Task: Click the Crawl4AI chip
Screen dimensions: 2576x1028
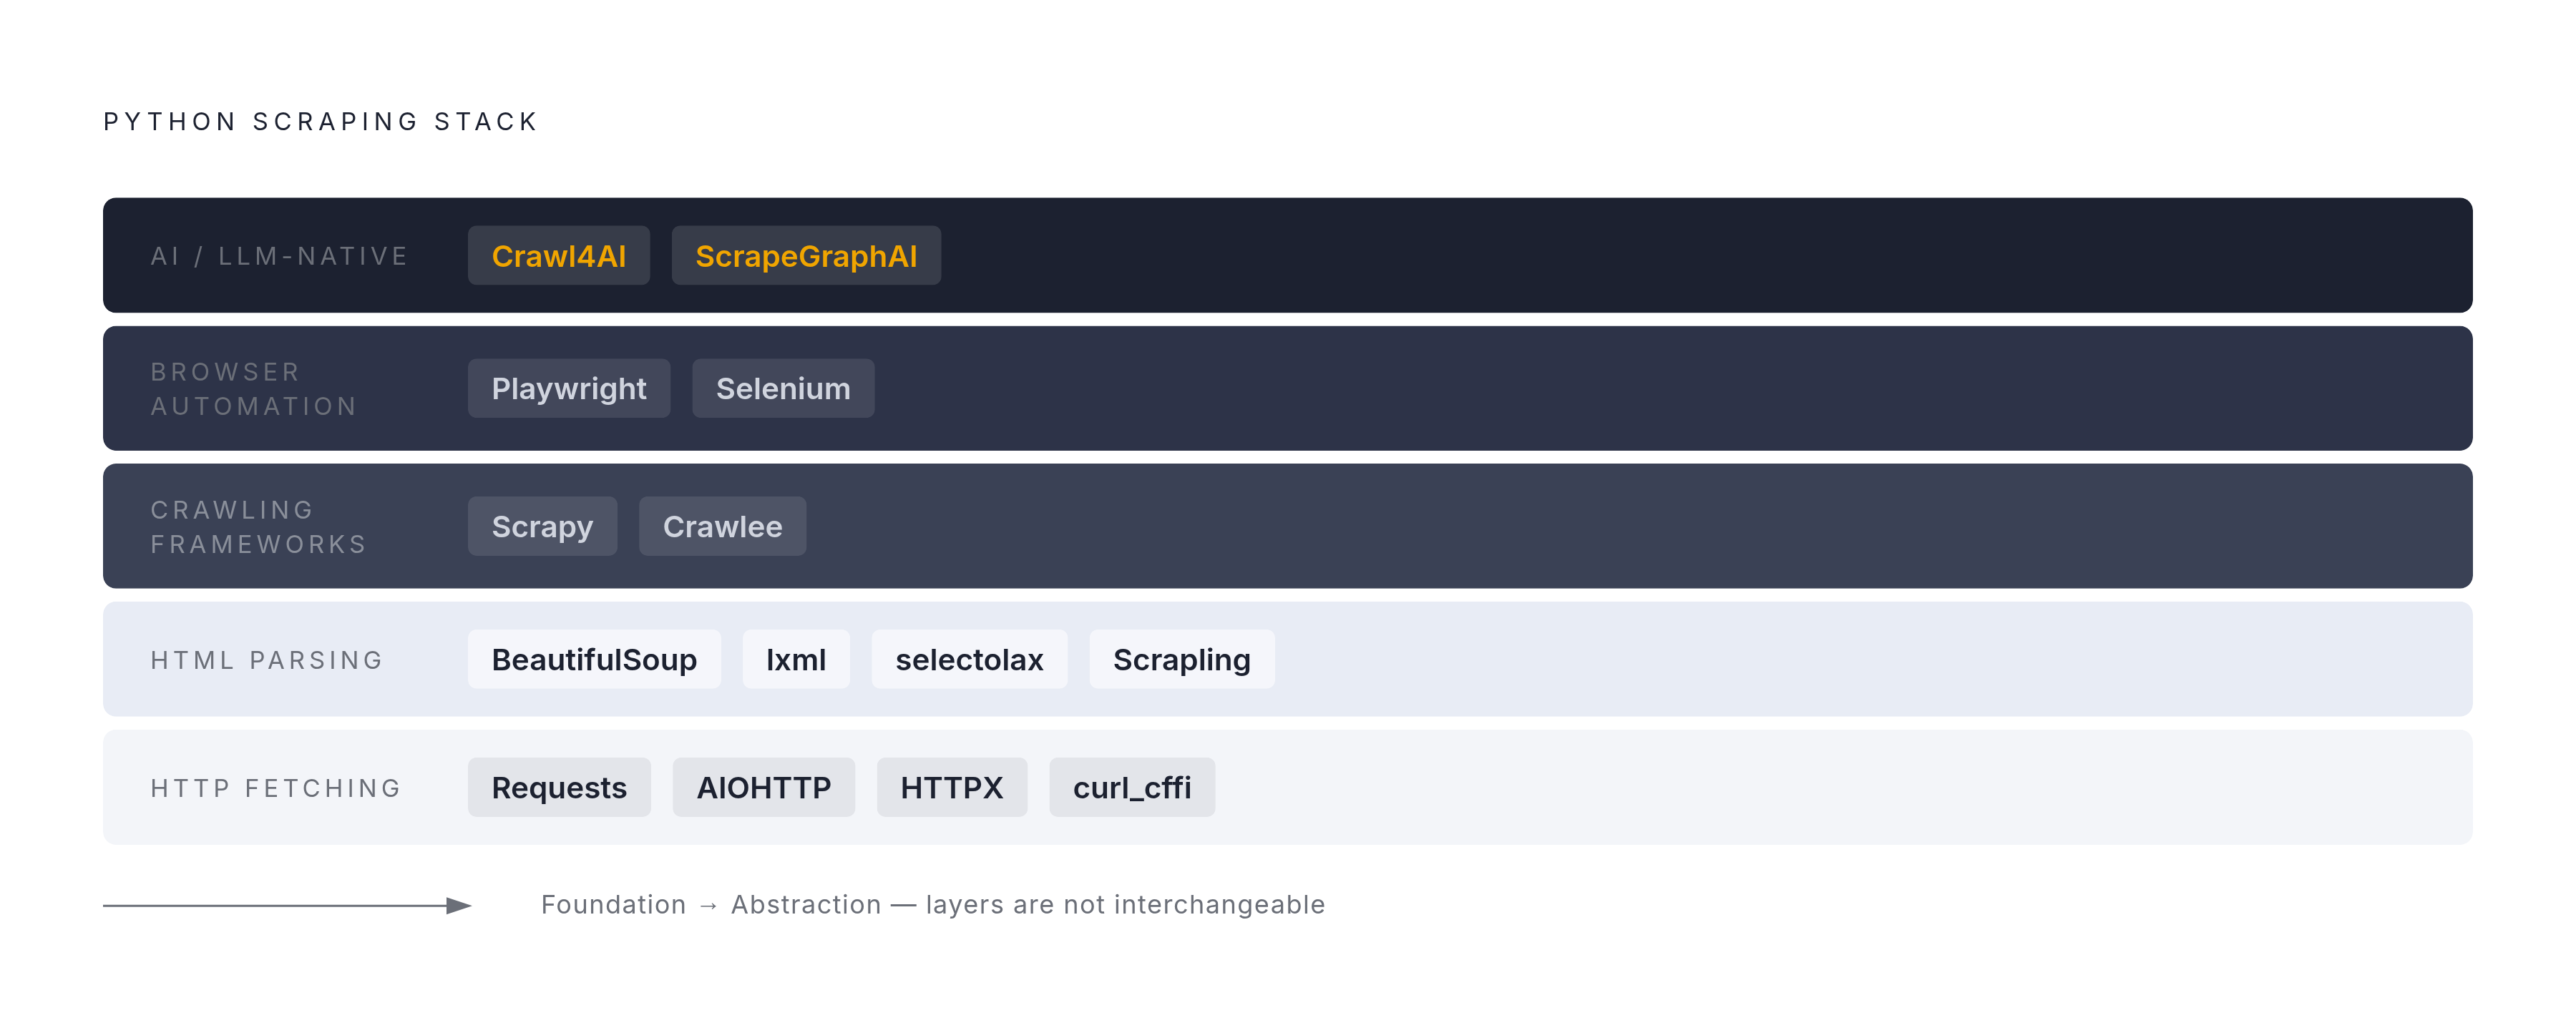Action: pos(558,255)
